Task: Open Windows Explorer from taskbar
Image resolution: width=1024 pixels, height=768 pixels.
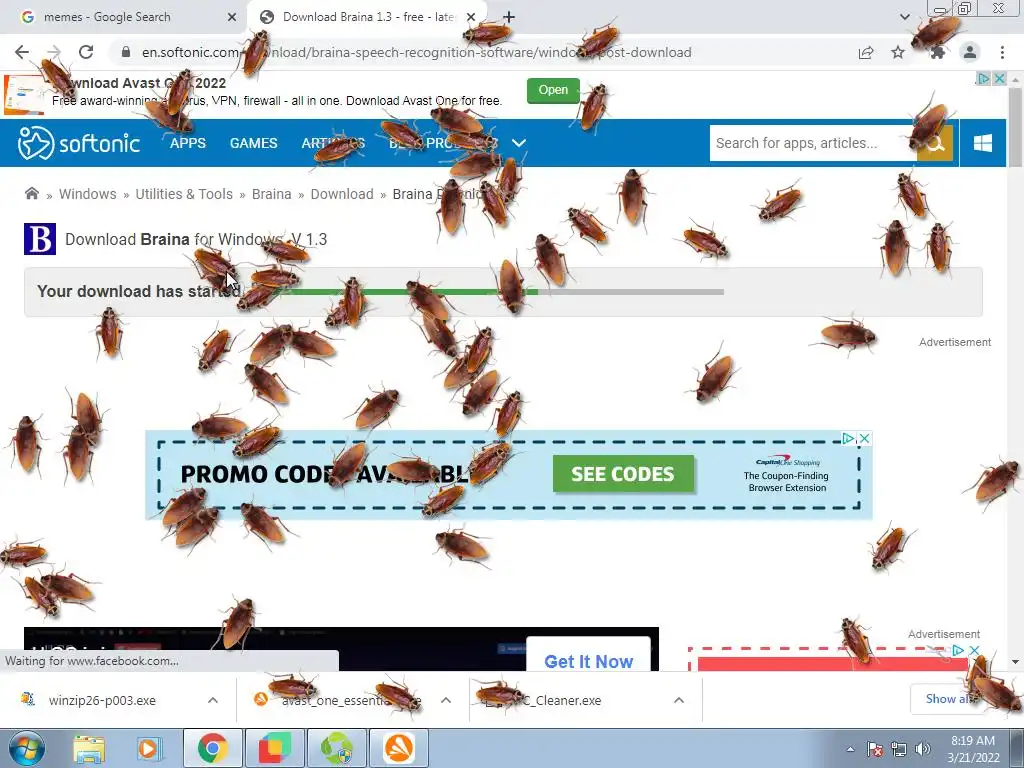Action: pos(89,748)
